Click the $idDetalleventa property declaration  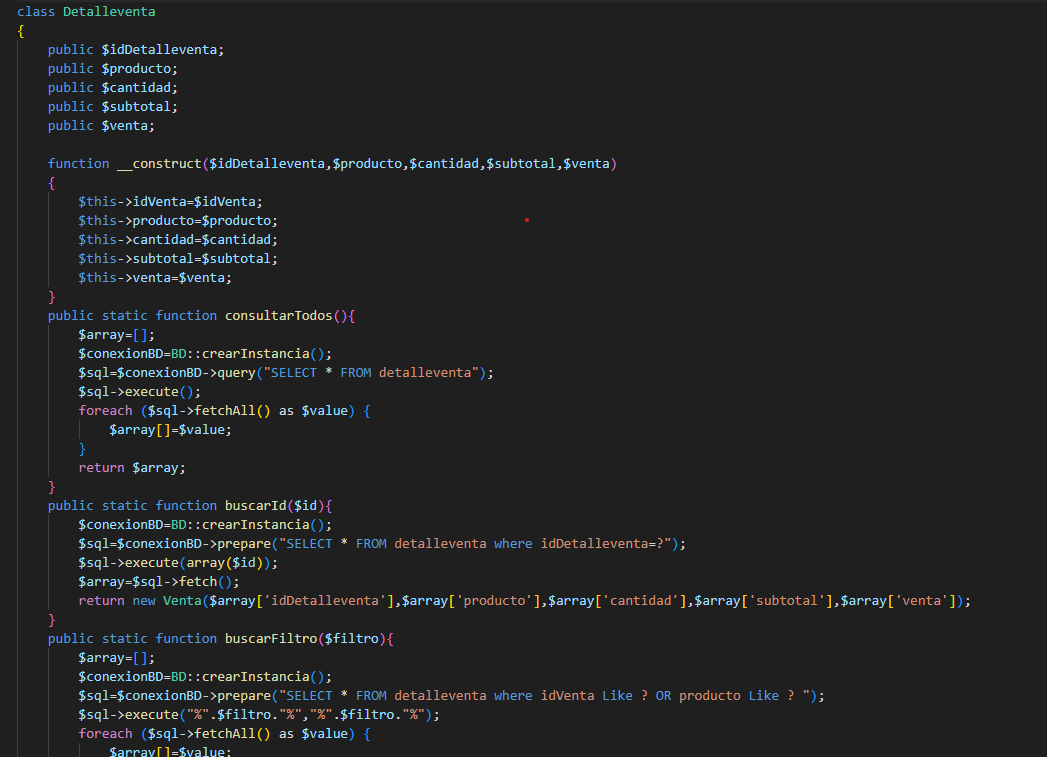click(x=162, y=49)
